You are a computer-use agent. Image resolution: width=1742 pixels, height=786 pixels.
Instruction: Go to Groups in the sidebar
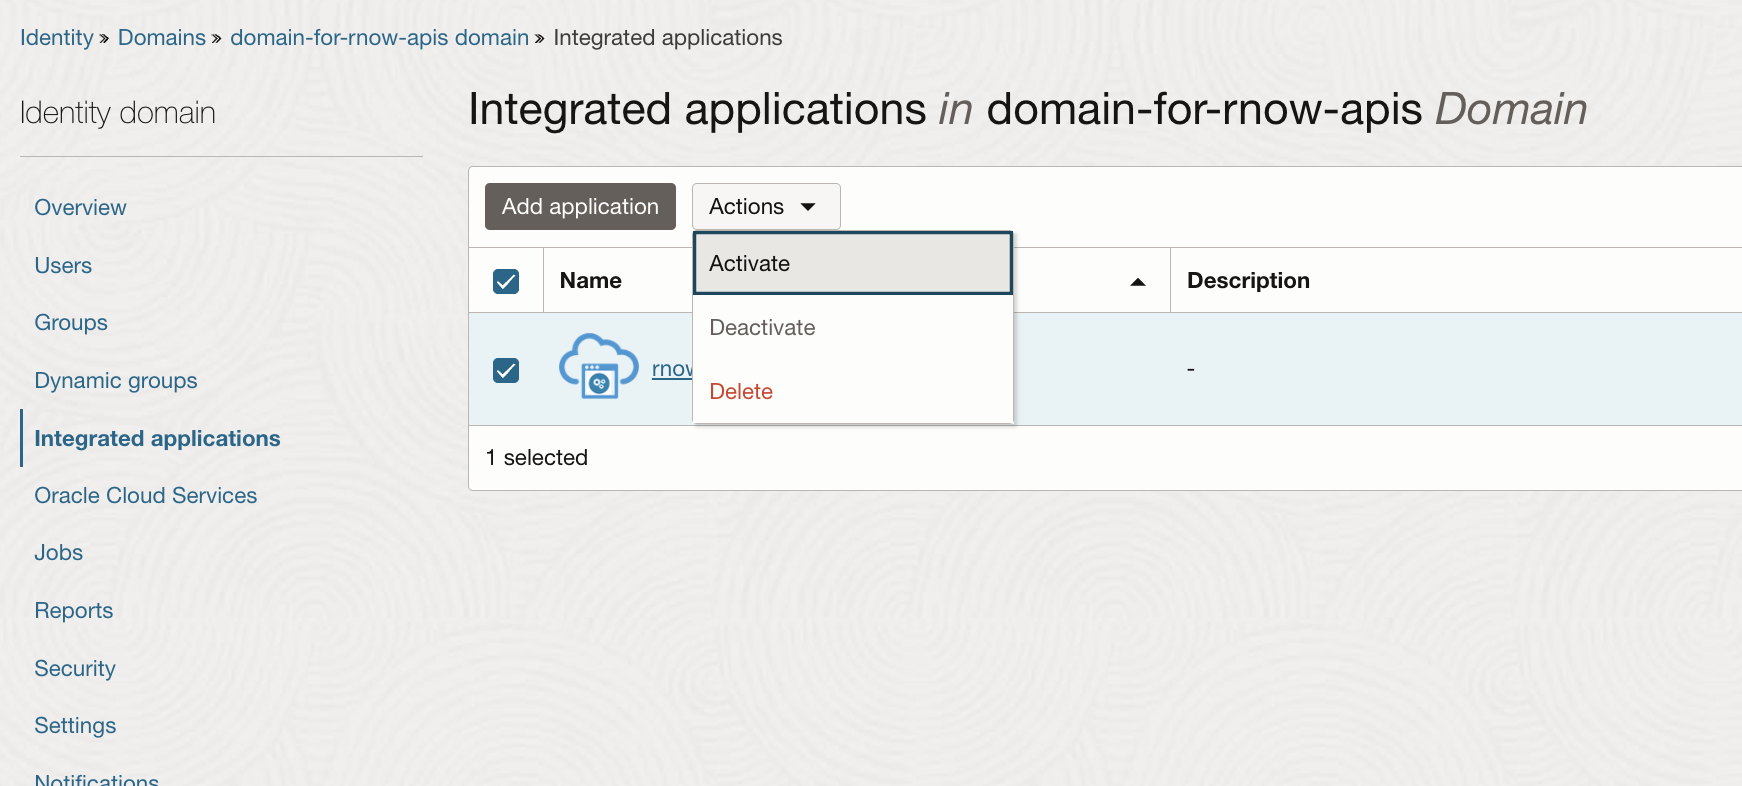(71, 323)
